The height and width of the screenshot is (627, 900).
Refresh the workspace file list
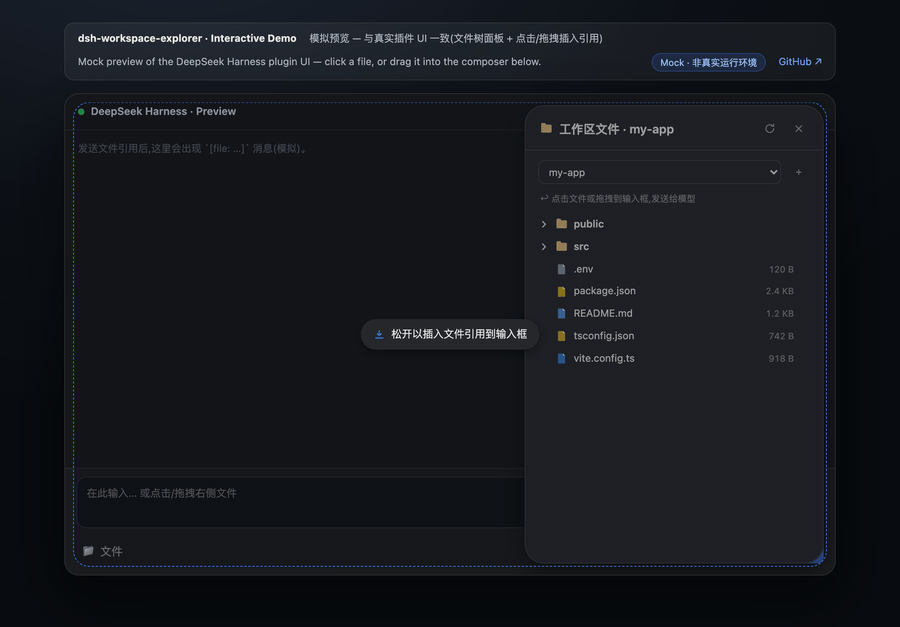click(x=770, y=129)
